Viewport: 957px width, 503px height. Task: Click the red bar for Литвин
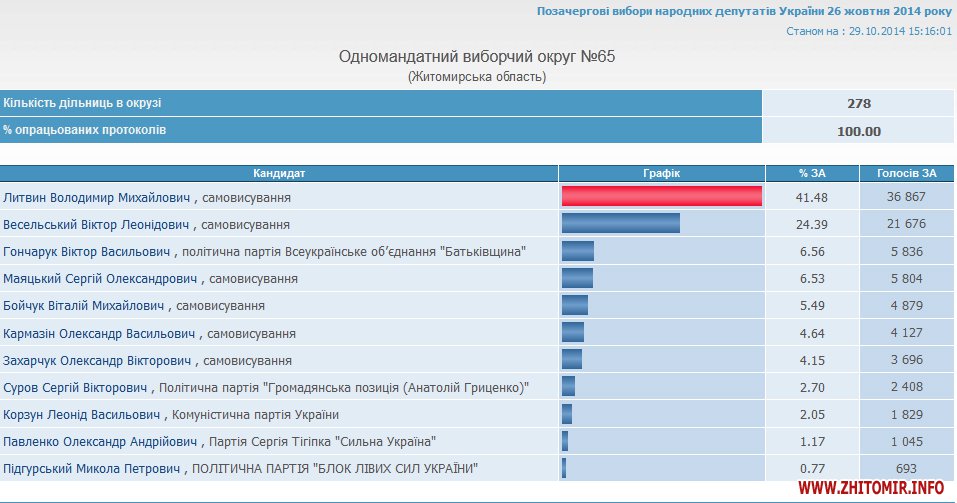(662, 197)
